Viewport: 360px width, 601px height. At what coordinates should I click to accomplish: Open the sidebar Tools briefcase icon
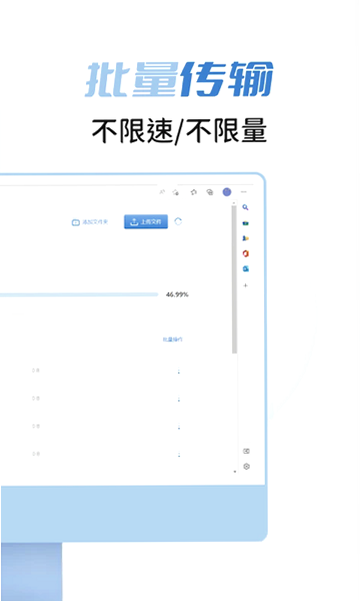[246, 223]
